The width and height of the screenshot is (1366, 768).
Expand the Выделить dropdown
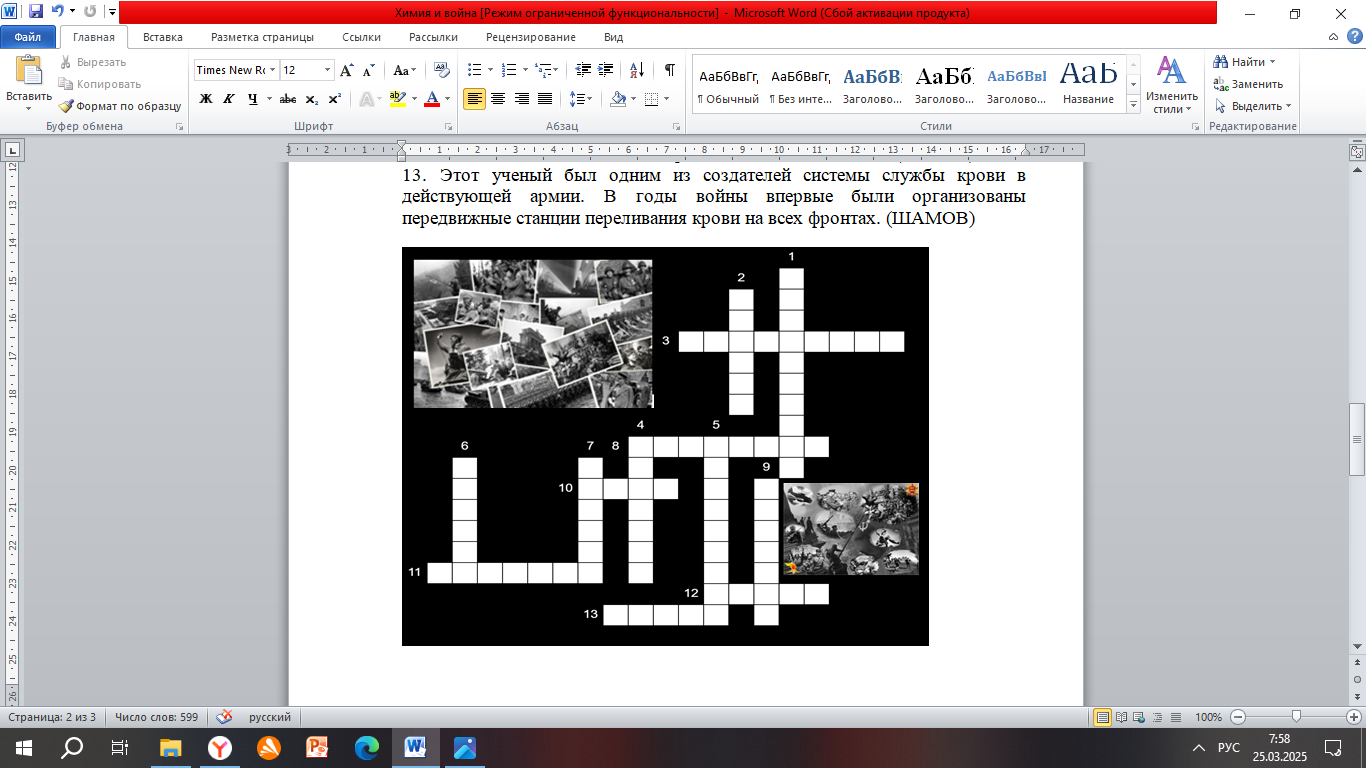pyautogui.click(x=1254, y=106)
